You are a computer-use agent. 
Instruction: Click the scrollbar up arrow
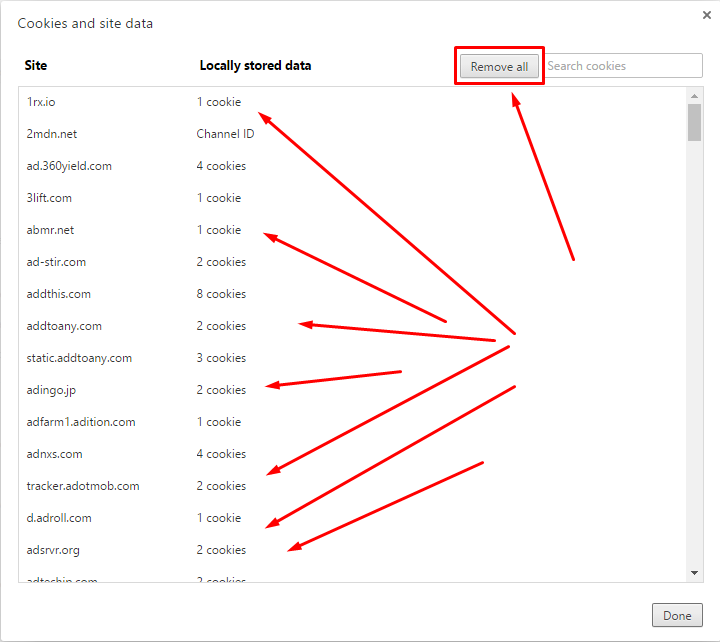695,96
